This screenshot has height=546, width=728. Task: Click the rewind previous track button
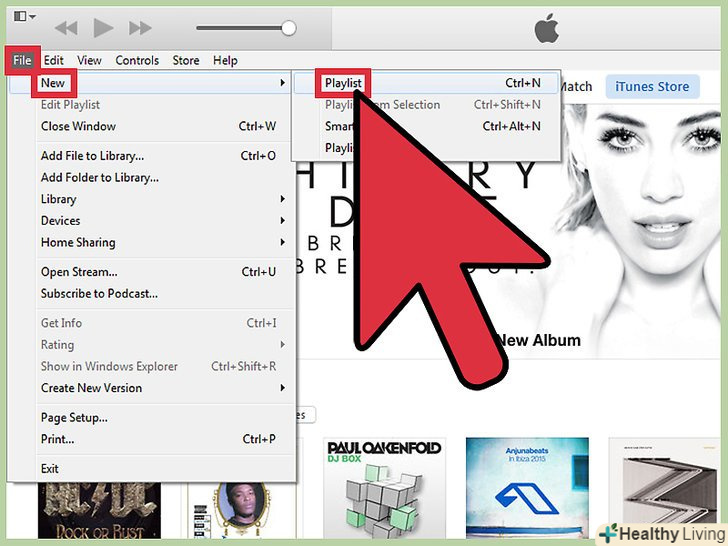pyautogui.click(x=66, y=28)
